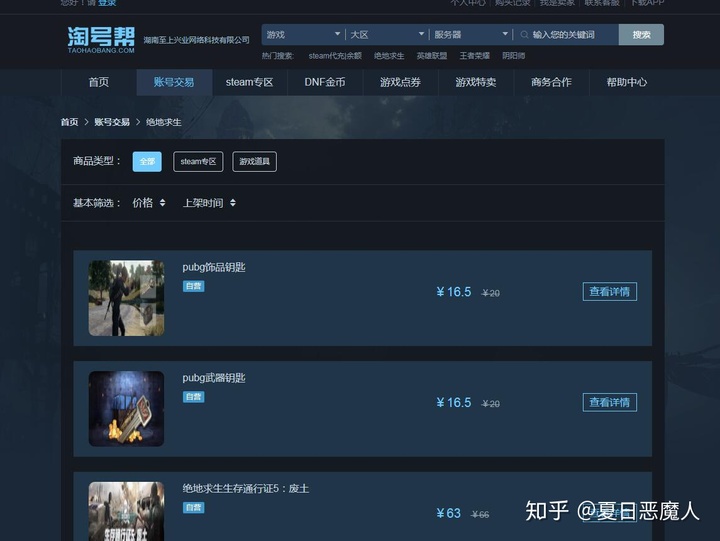The width and height of the screenshot is (720, 541).
Task: Click the 登录 link at the top
Action: click(x=107, y=3)
